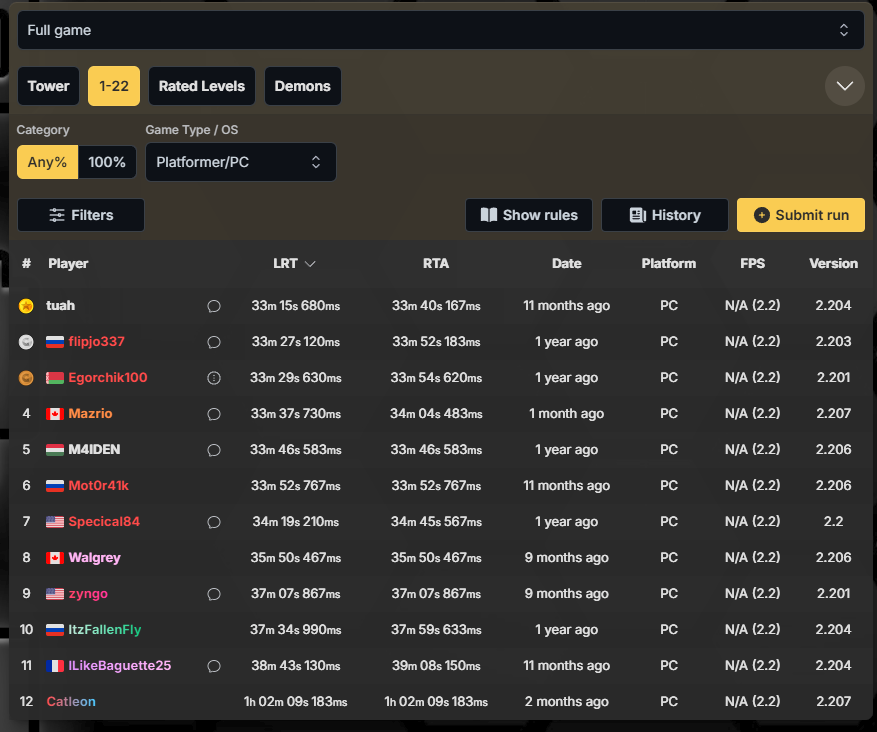Open run time 33m 15s 680ms
Screen dimensions: 877x732
[296, 306]
